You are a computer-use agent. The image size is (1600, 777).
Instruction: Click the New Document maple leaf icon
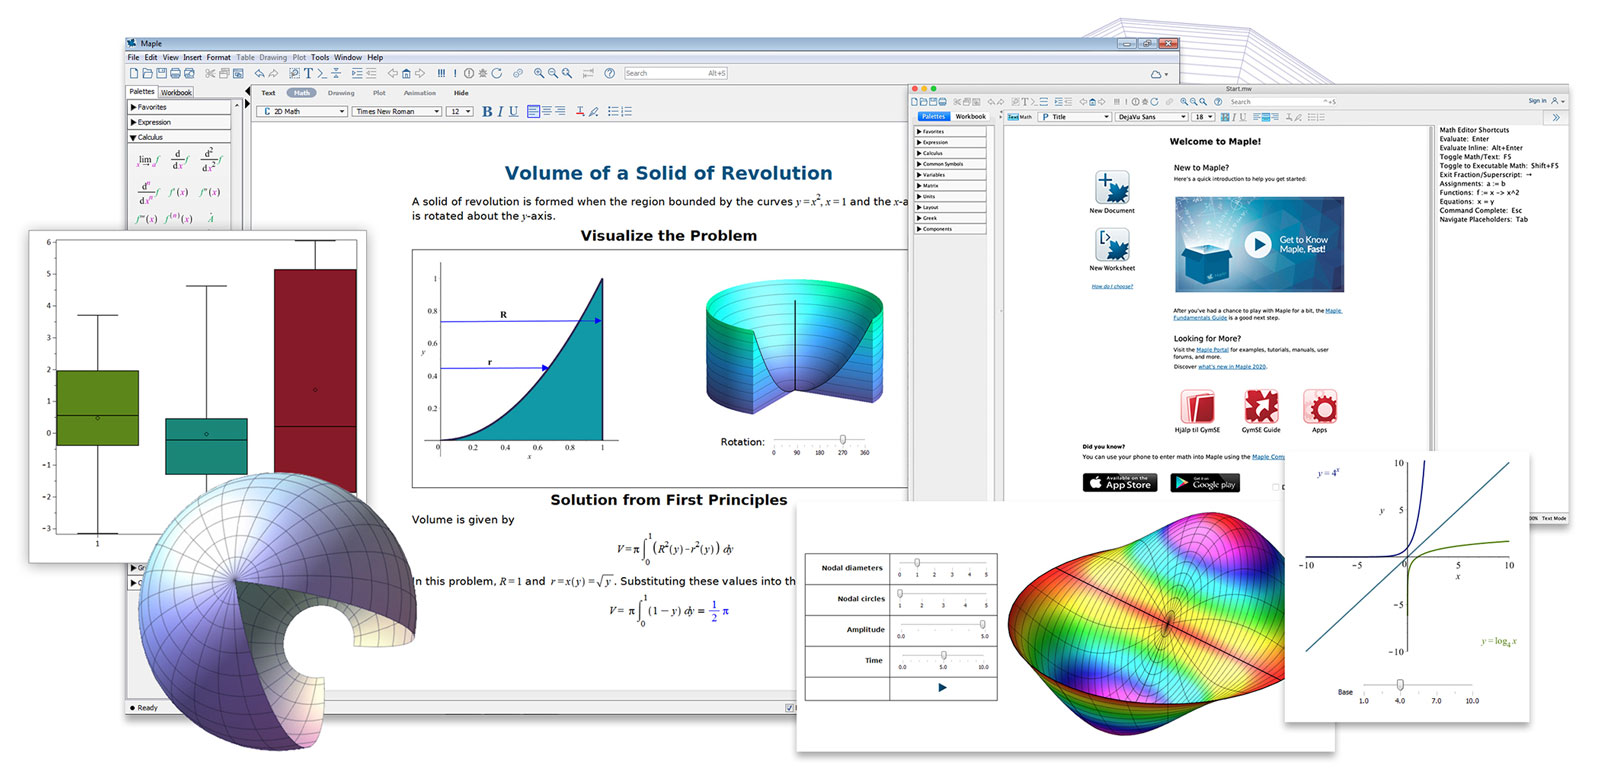[x=1112, y=187]
